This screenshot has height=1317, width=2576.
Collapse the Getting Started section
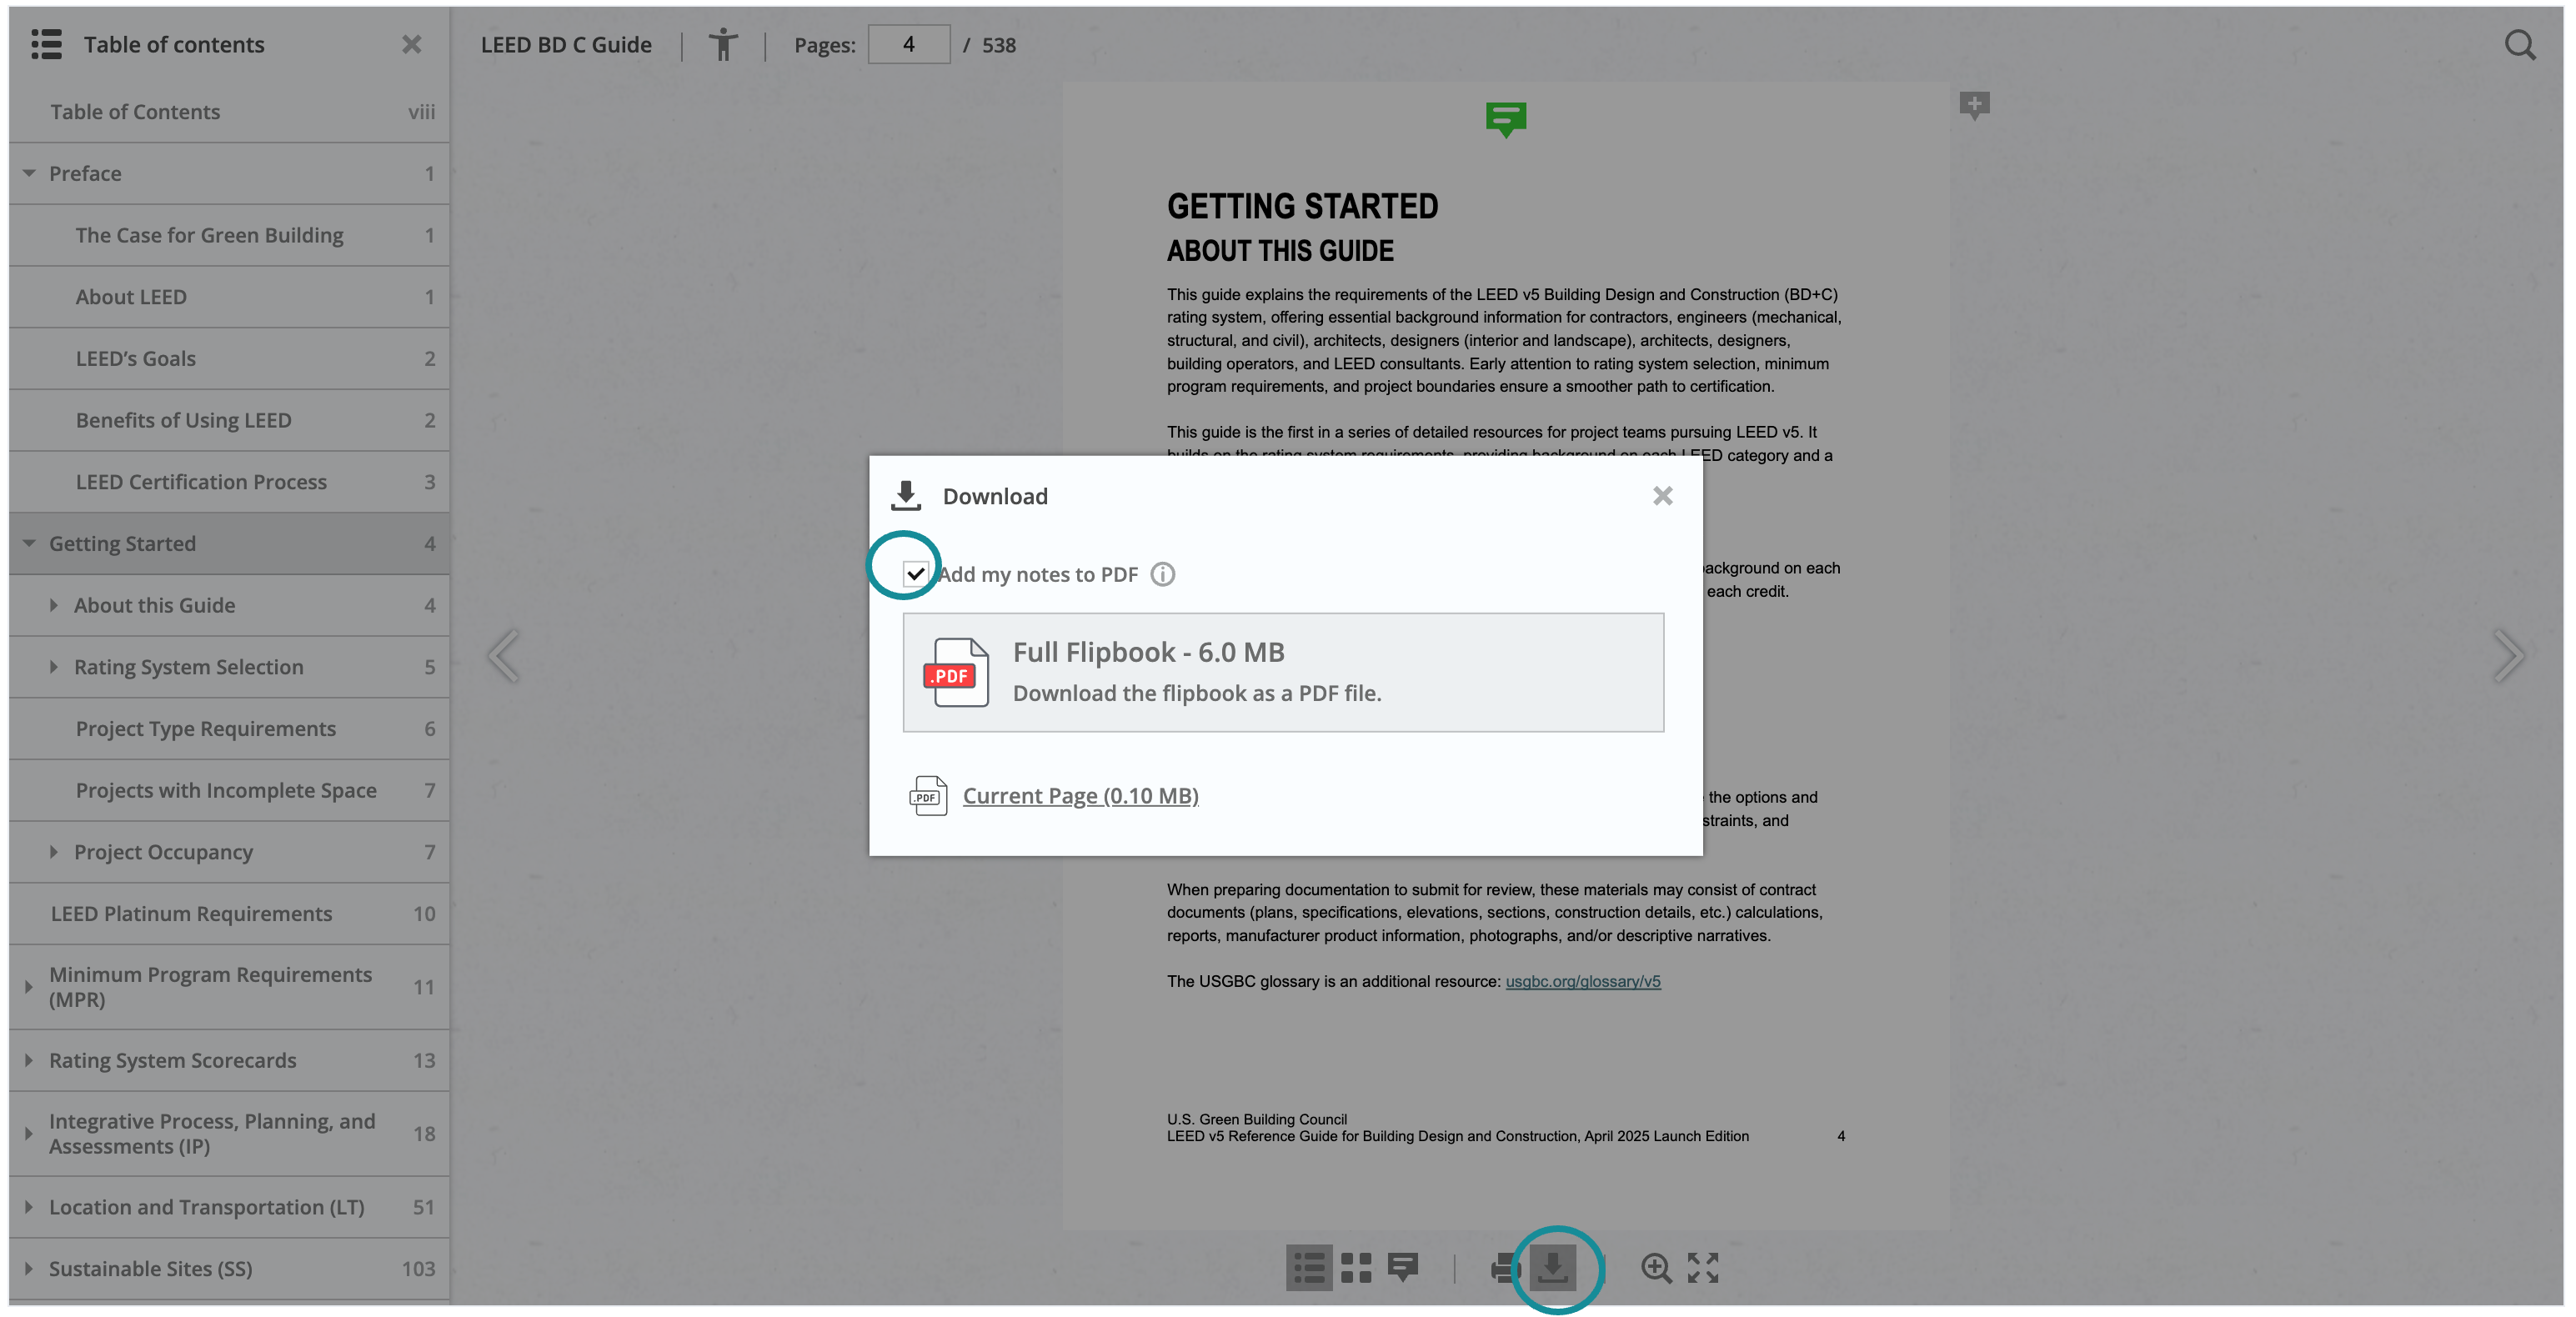tap(29, 543)
